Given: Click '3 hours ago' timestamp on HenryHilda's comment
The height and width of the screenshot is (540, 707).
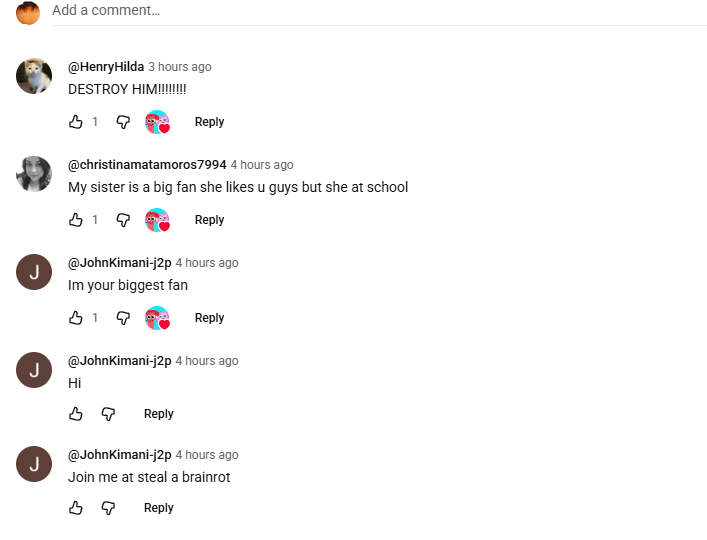Looking at the screenshot, I should point(180,67).
